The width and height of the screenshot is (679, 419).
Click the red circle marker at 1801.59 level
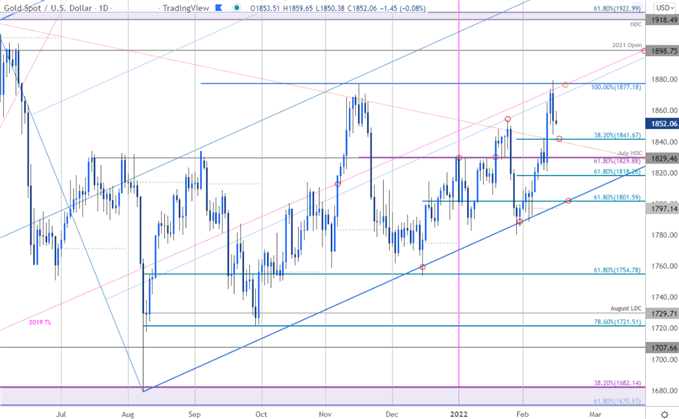568,201
